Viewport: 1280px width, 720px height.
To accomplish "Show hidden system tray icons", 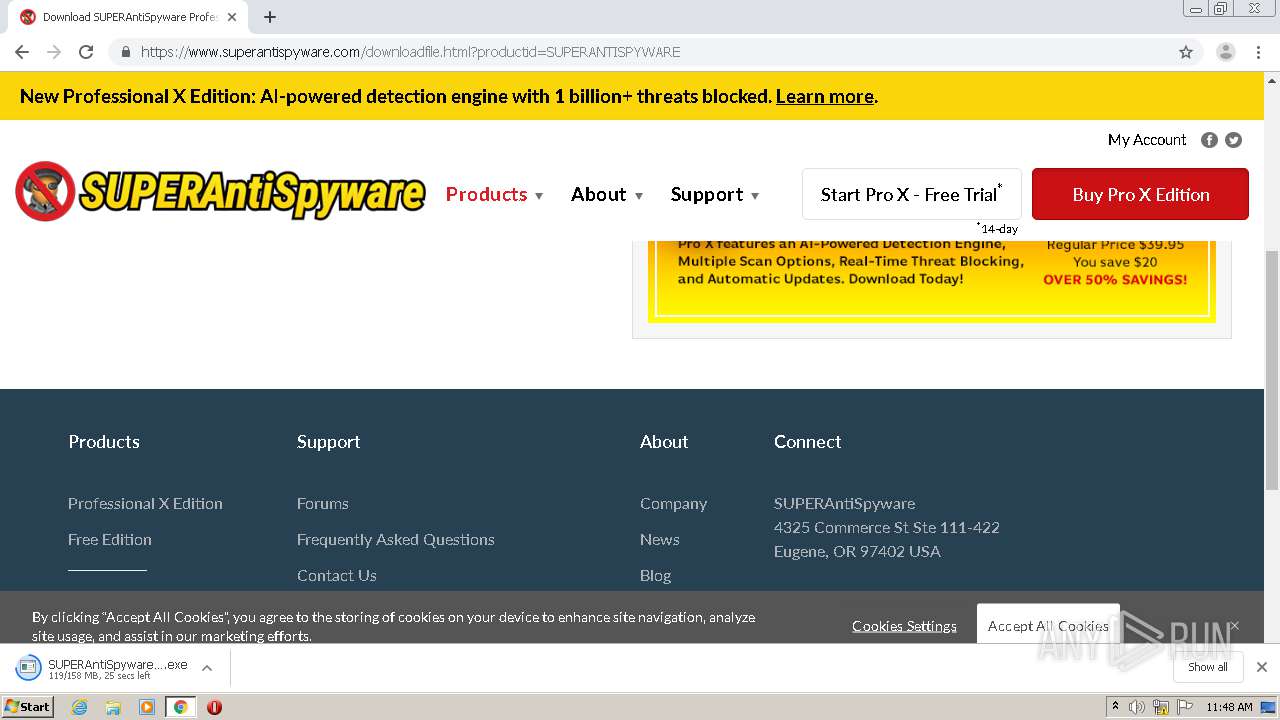I will click(1115, 707).
